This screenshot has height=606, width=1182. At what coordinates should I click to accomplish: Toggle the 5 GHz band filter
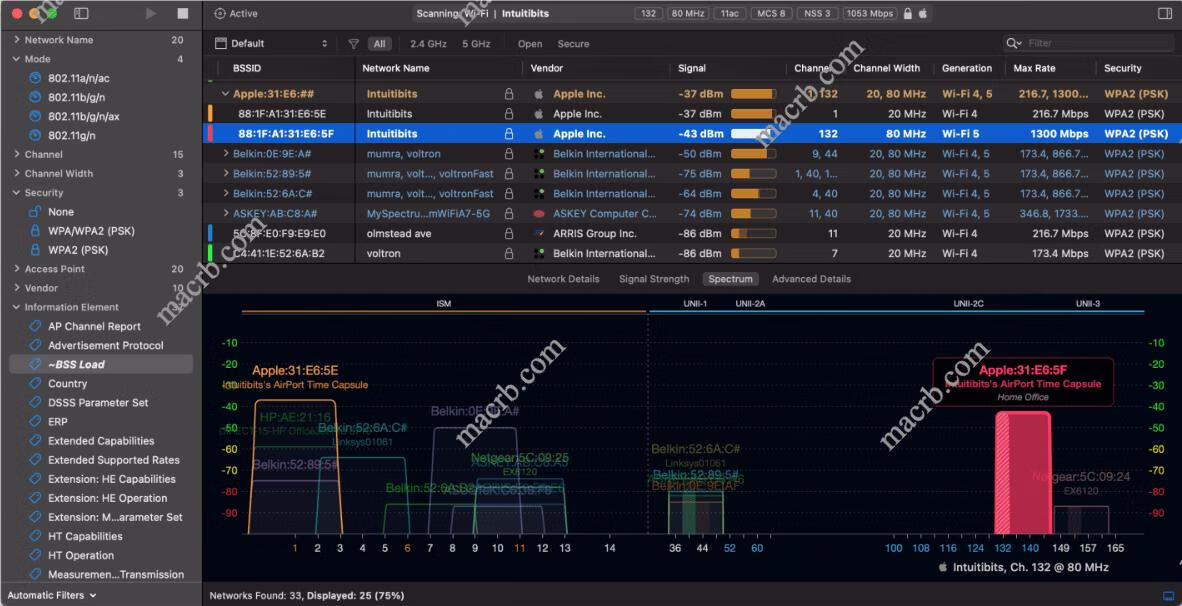click(476, 44)
